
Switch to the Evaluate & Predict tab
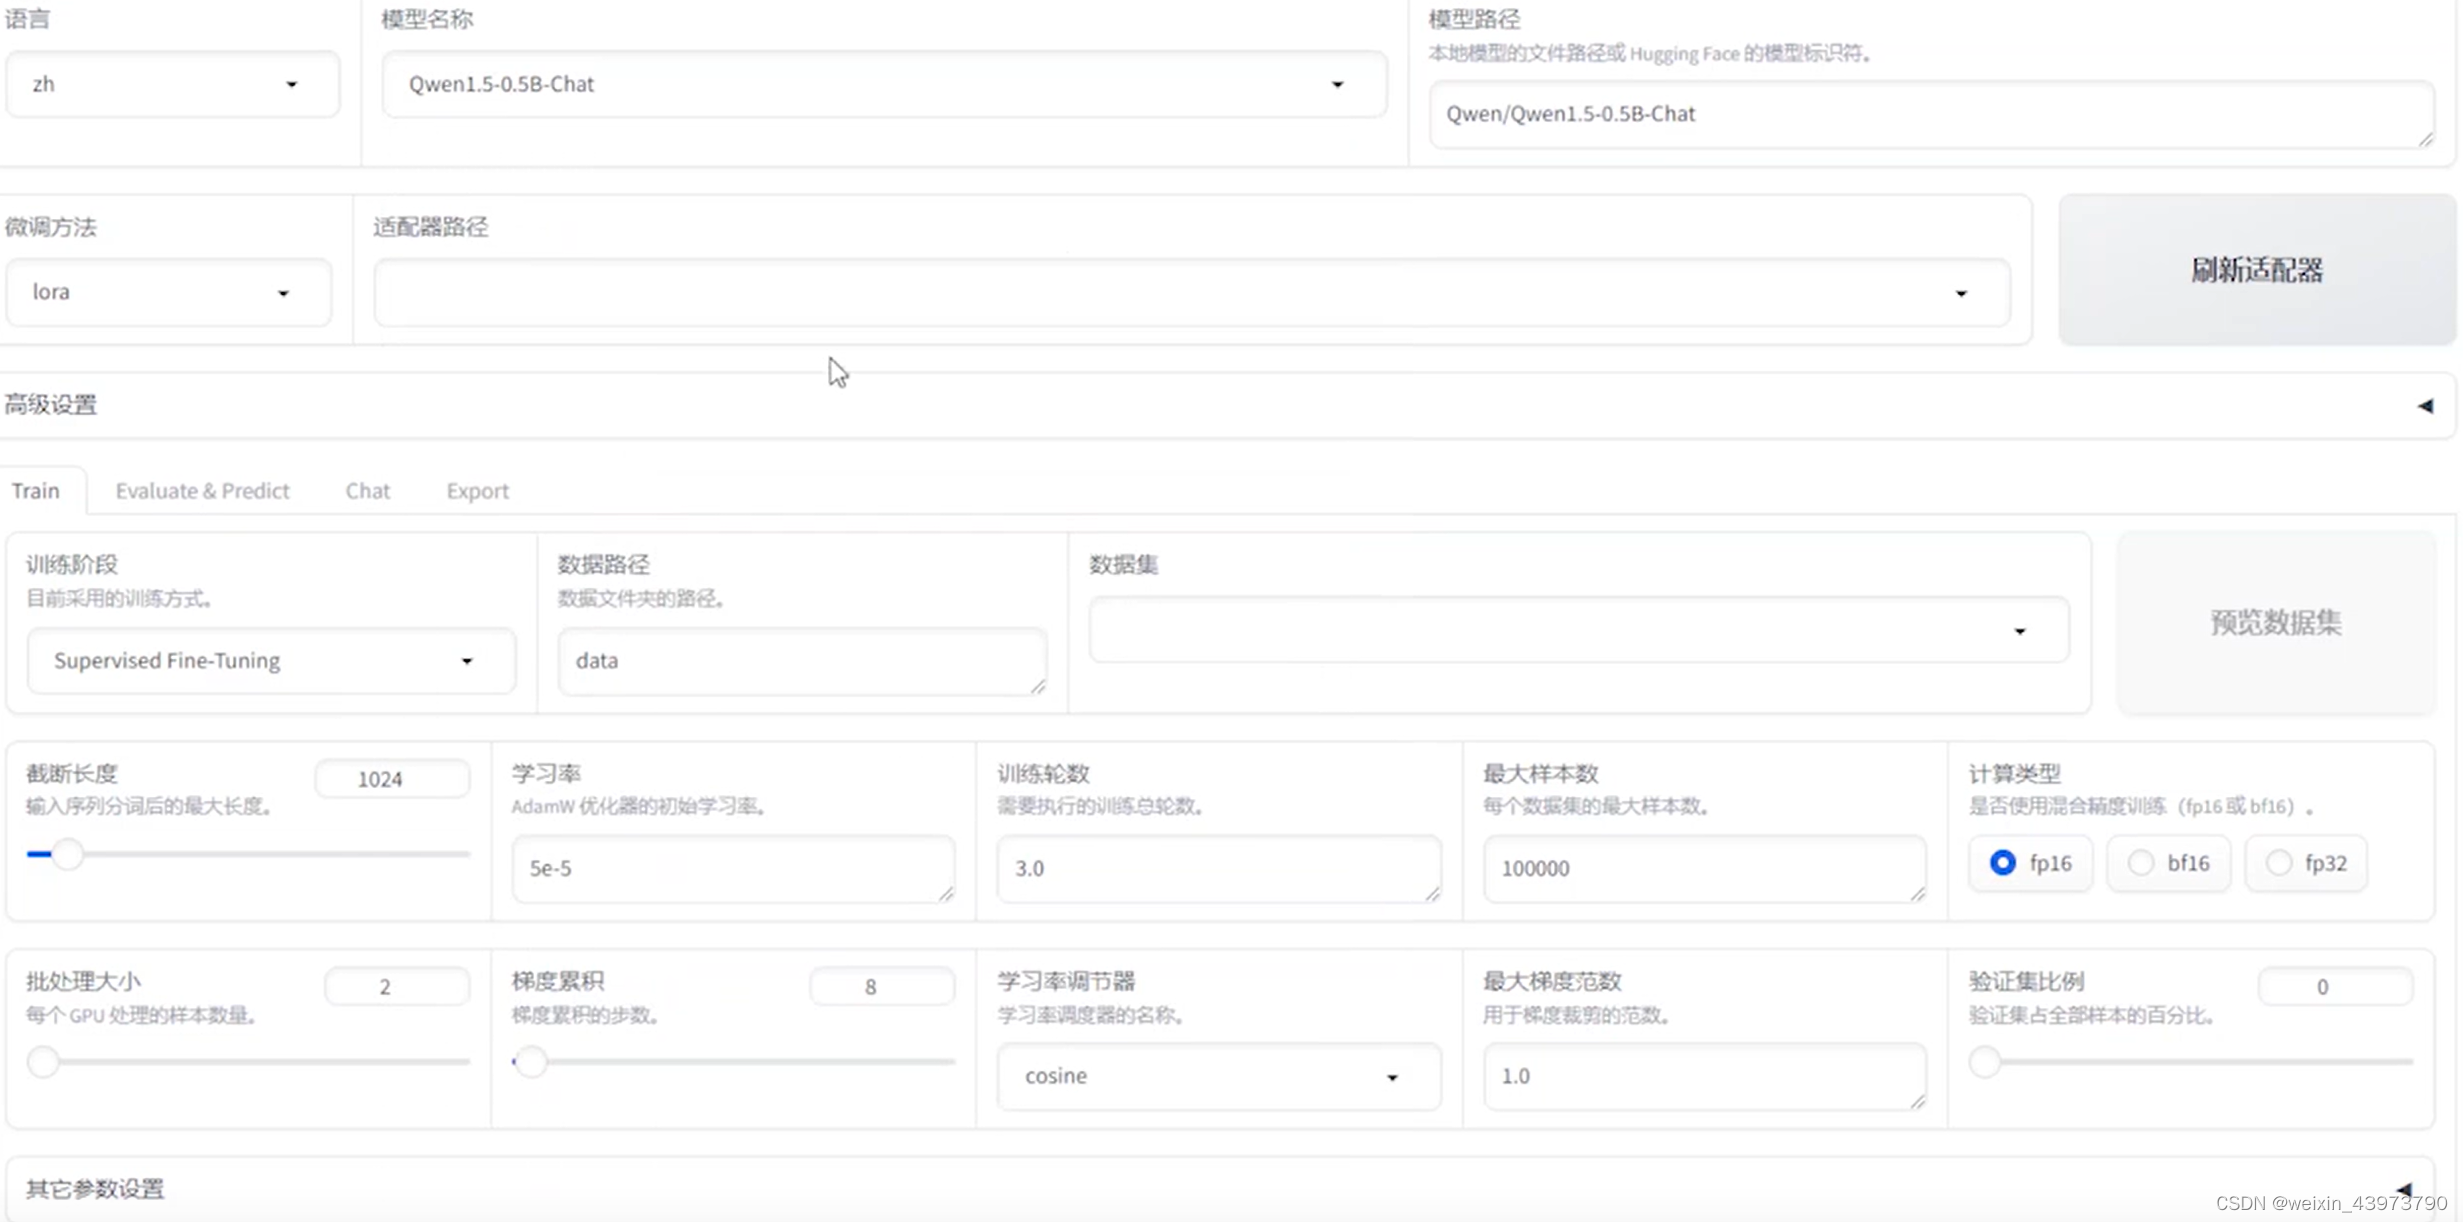point(202,491)
